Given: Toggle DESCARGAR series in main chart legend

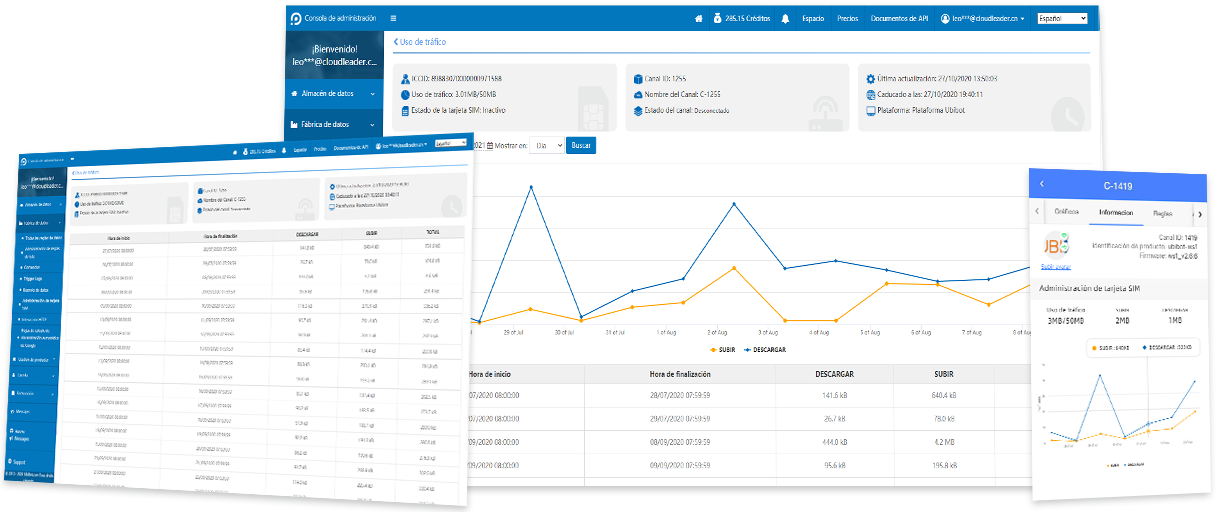Looking at the screenshot, I should (x=765, y=350).
